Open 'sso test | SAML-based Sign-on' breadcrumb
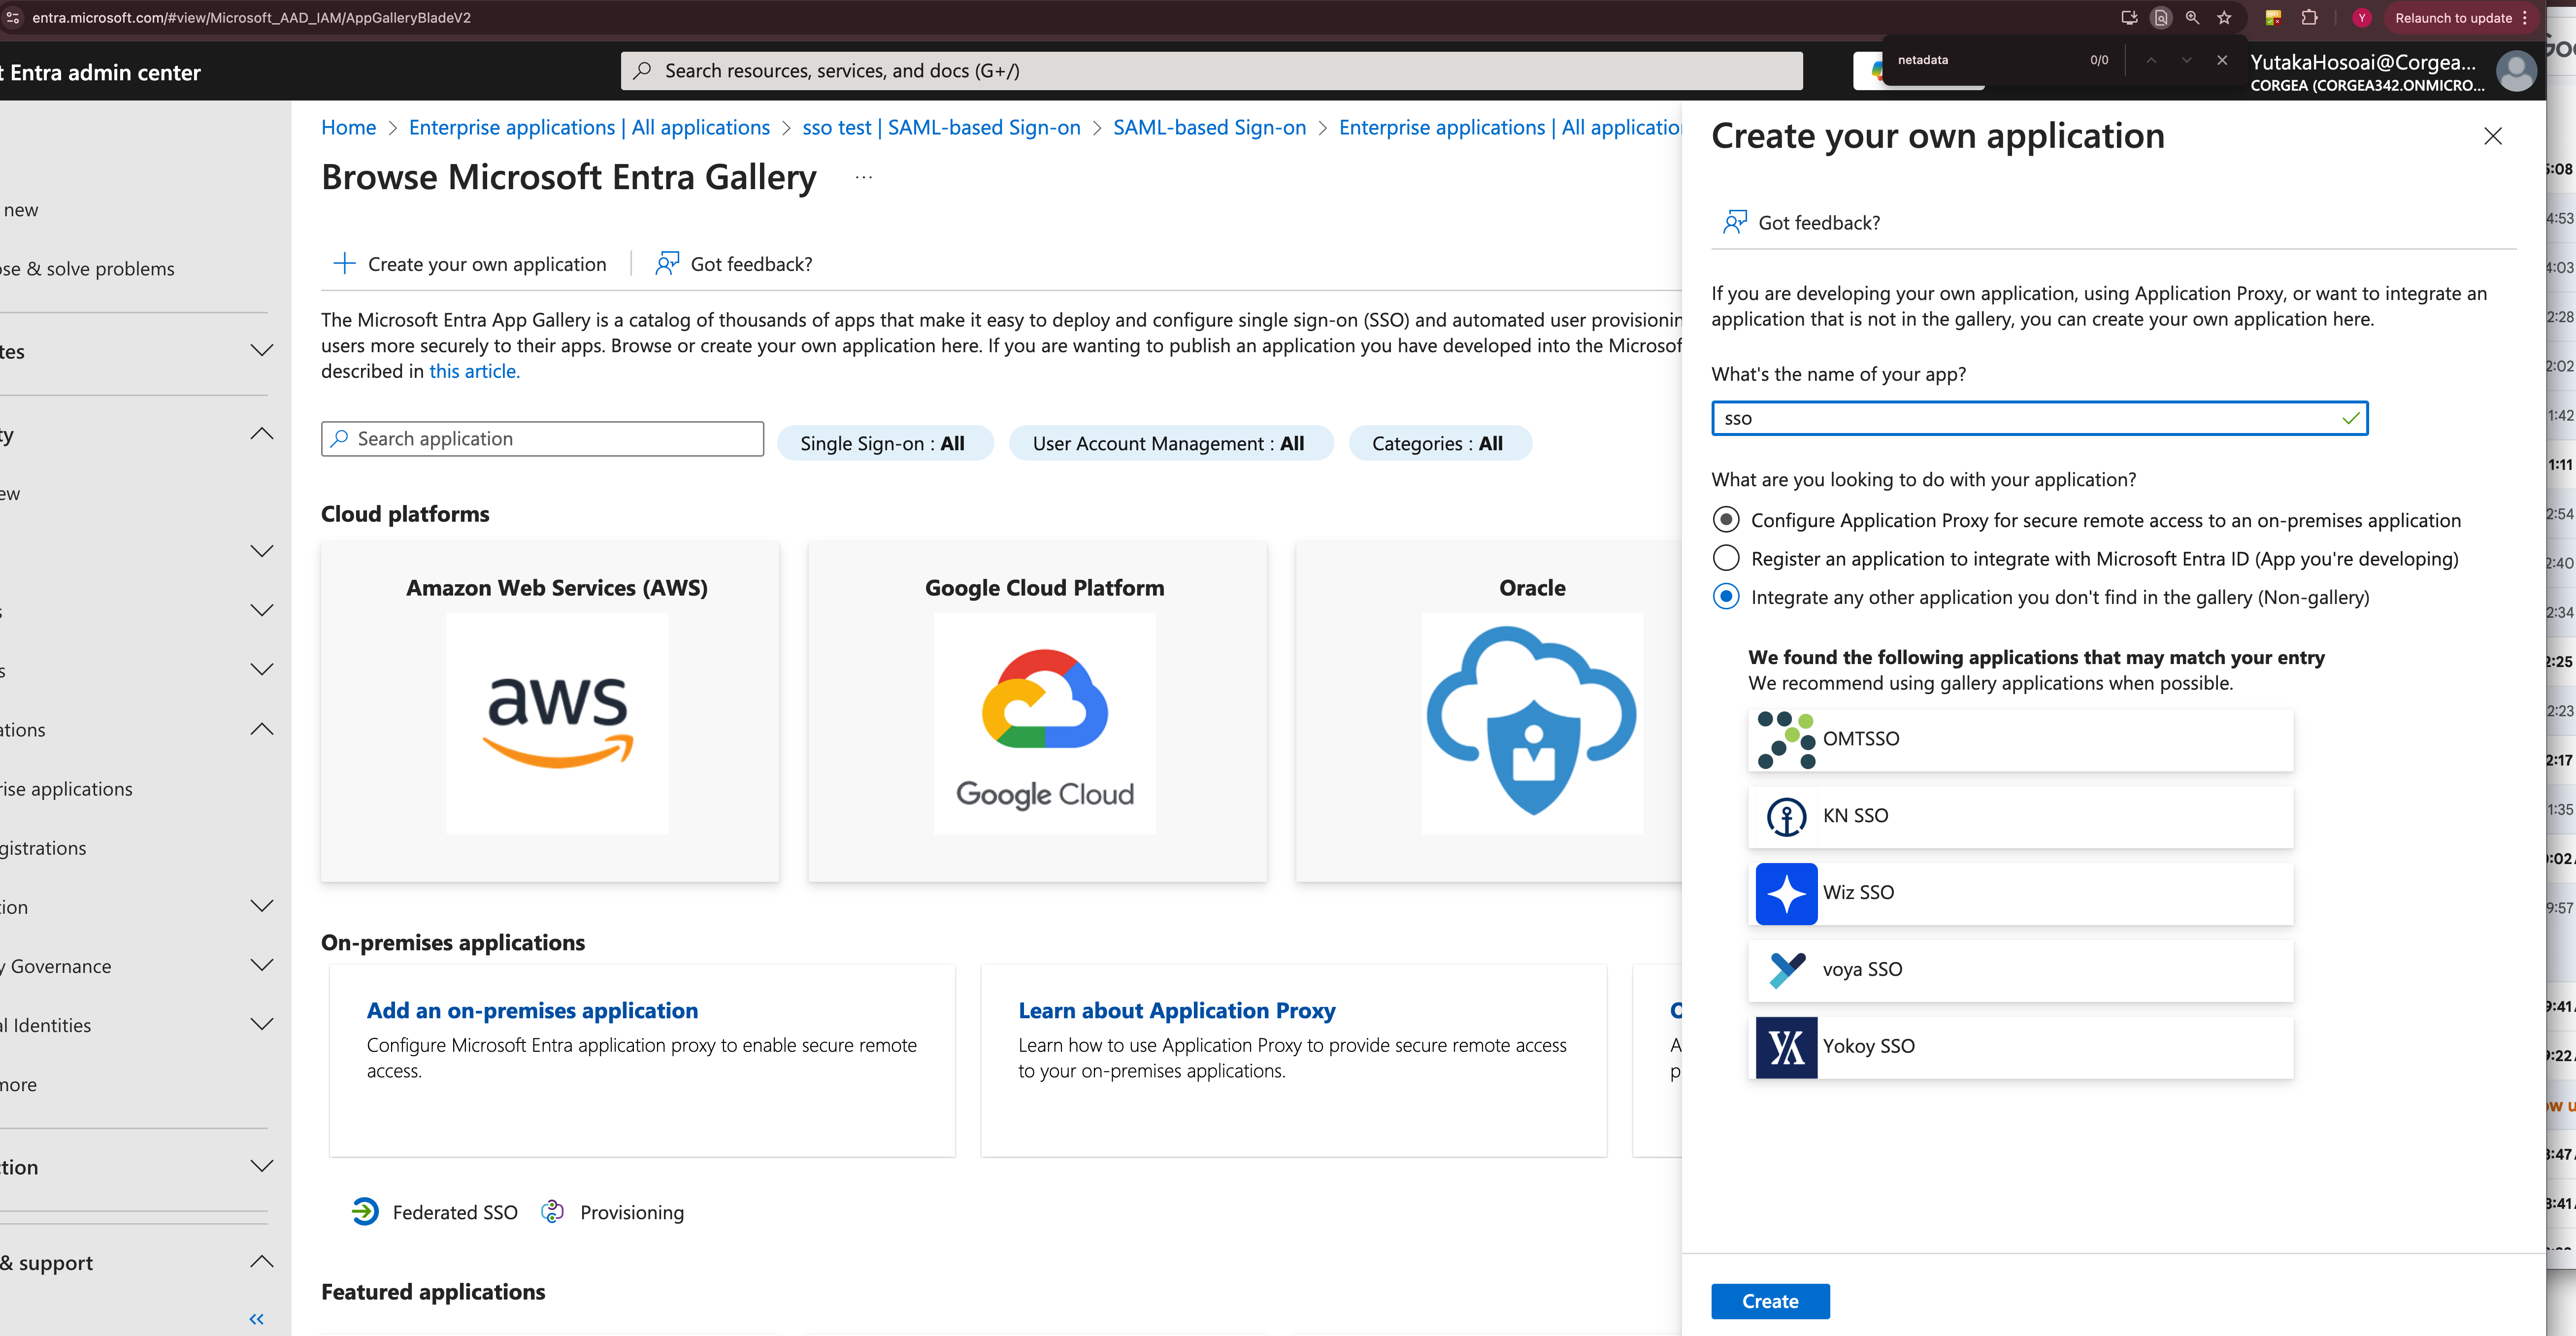Image resolution: width=2576 pixels, height=1336 pixels. pos(941,128)
